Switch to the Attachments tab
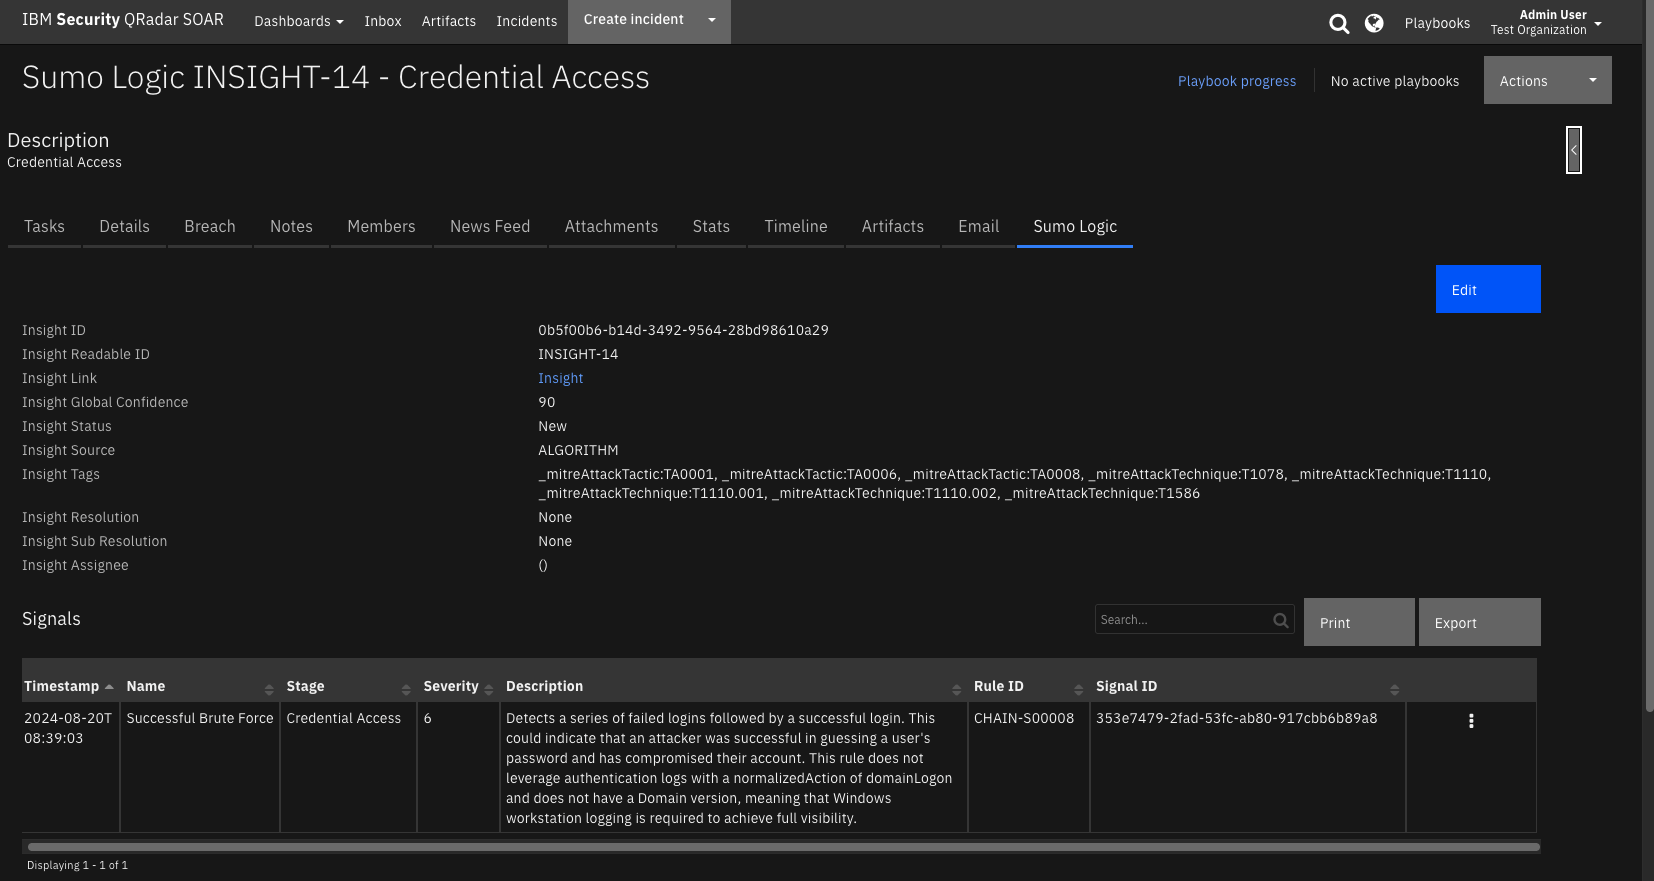 (x=612, y=227)
